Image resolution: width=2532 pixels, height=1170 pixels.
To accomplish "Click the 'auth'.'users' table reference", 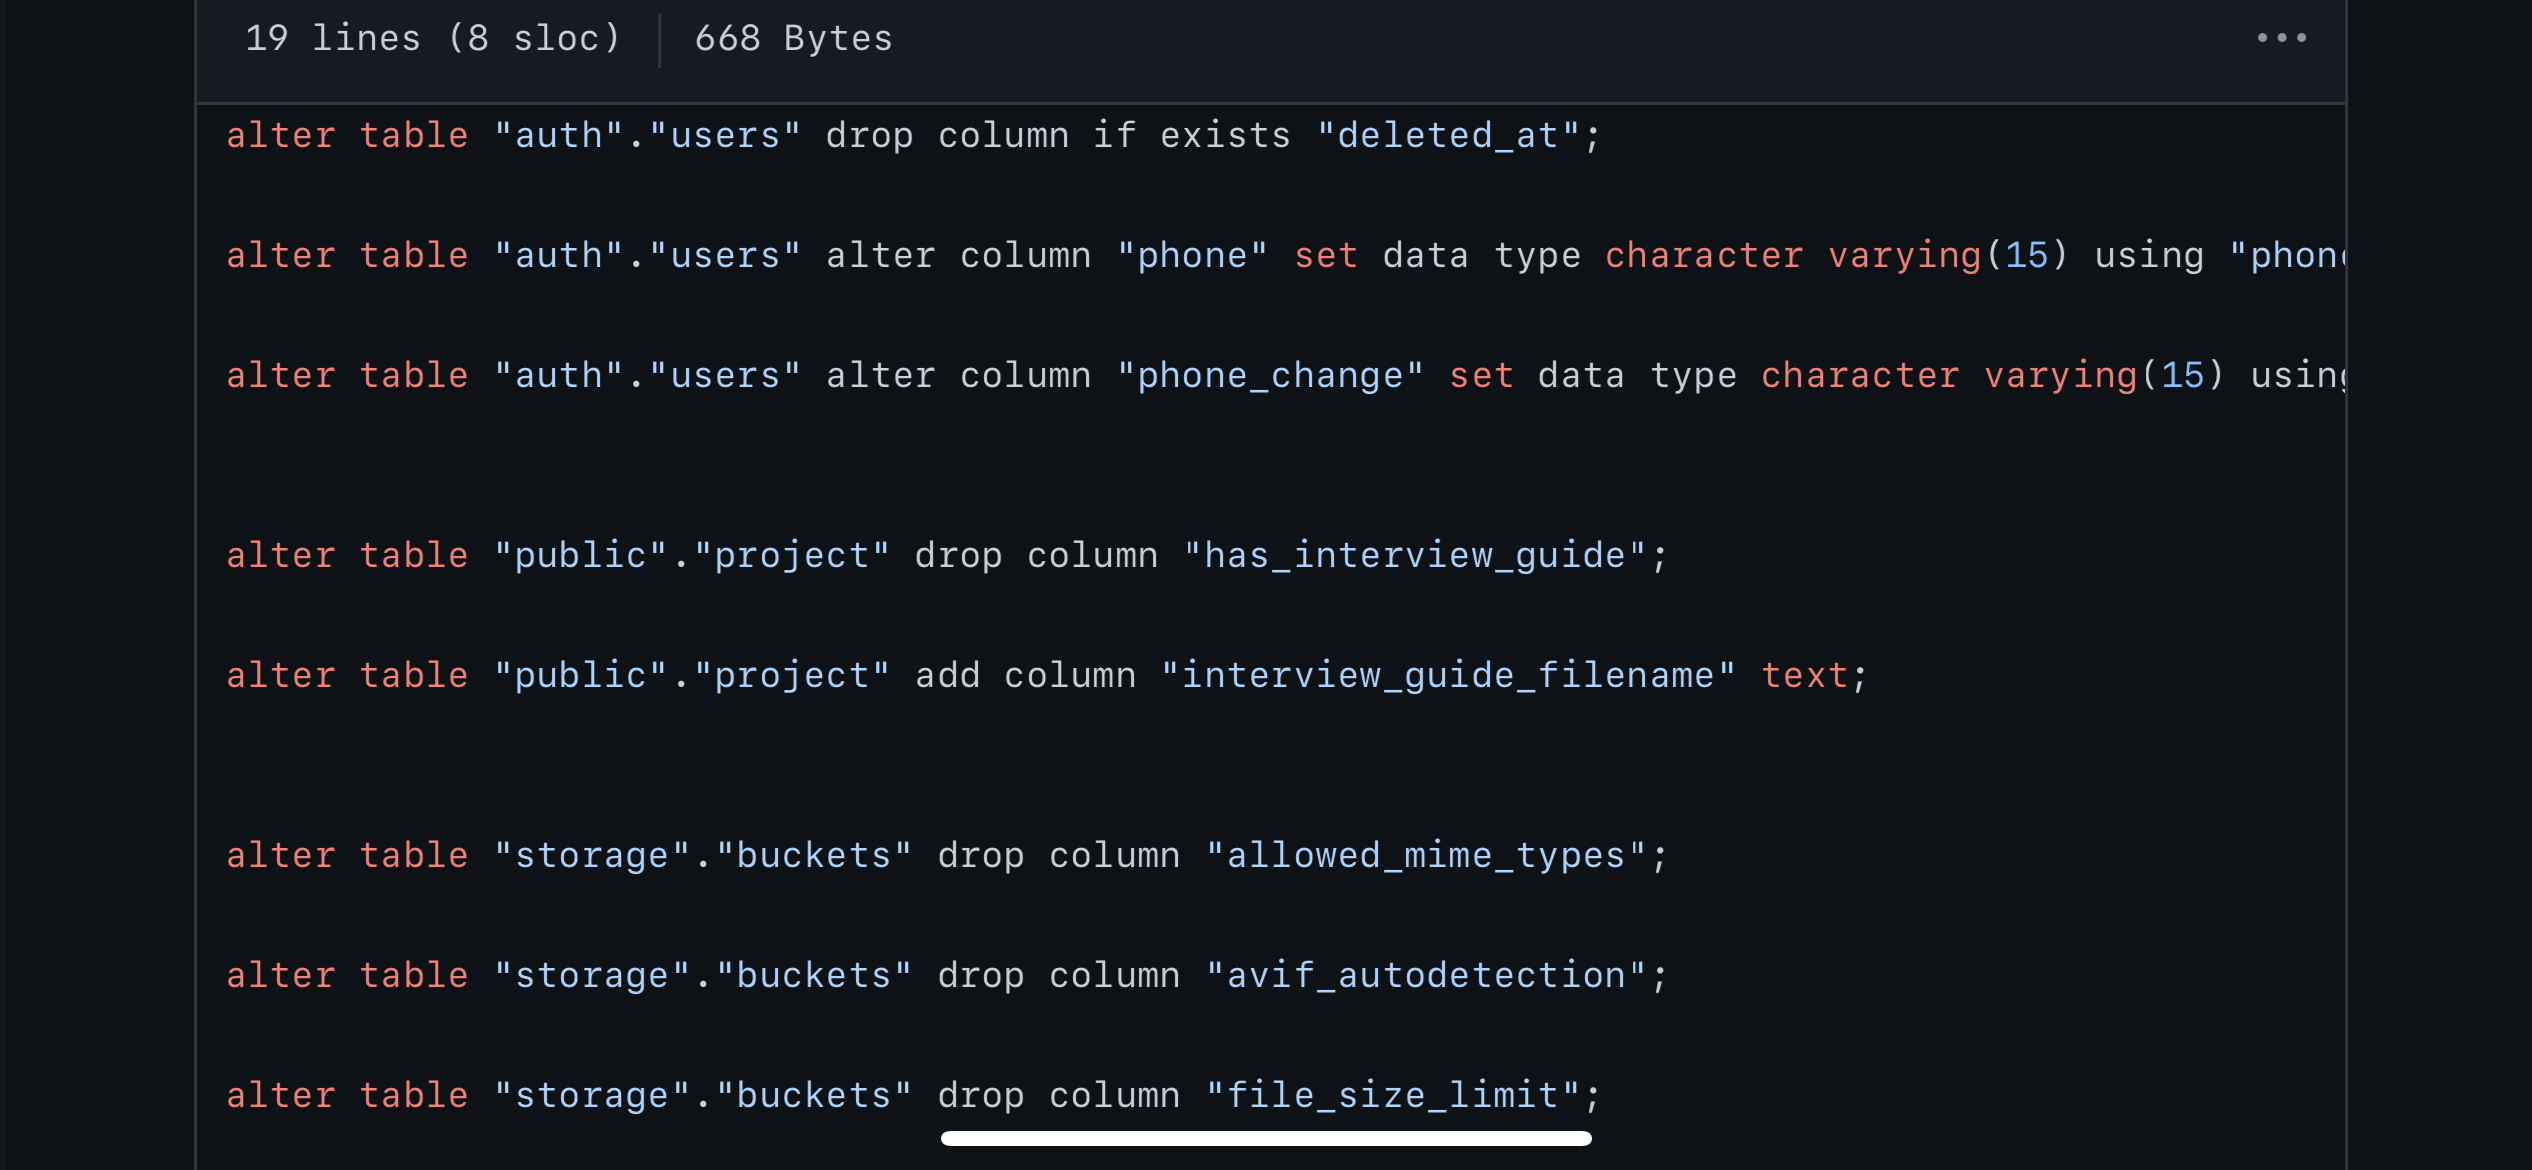I will click(648, 135).
